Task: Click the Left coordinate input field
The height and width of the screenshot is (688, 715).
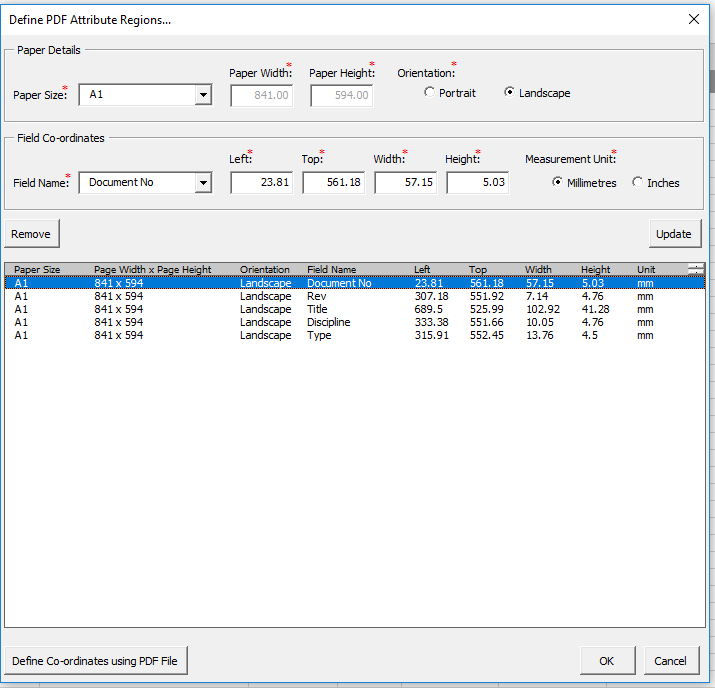Action: coord(261,183)
